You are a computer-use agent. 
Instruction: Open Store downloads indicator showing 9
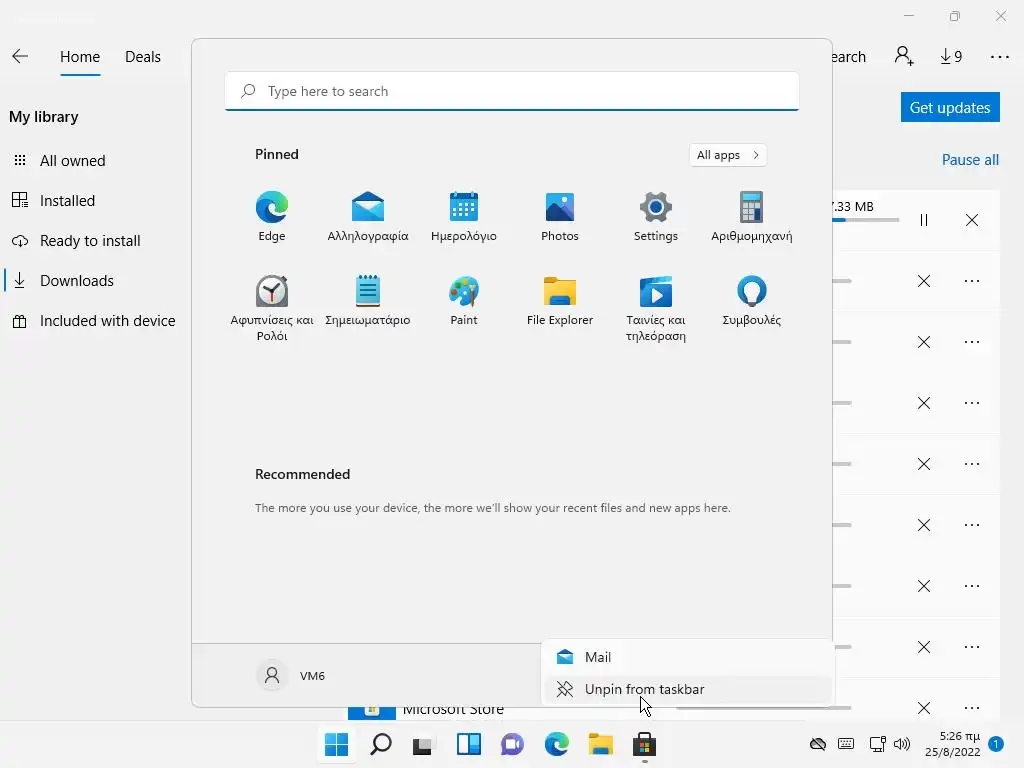[x=951, y=57]
